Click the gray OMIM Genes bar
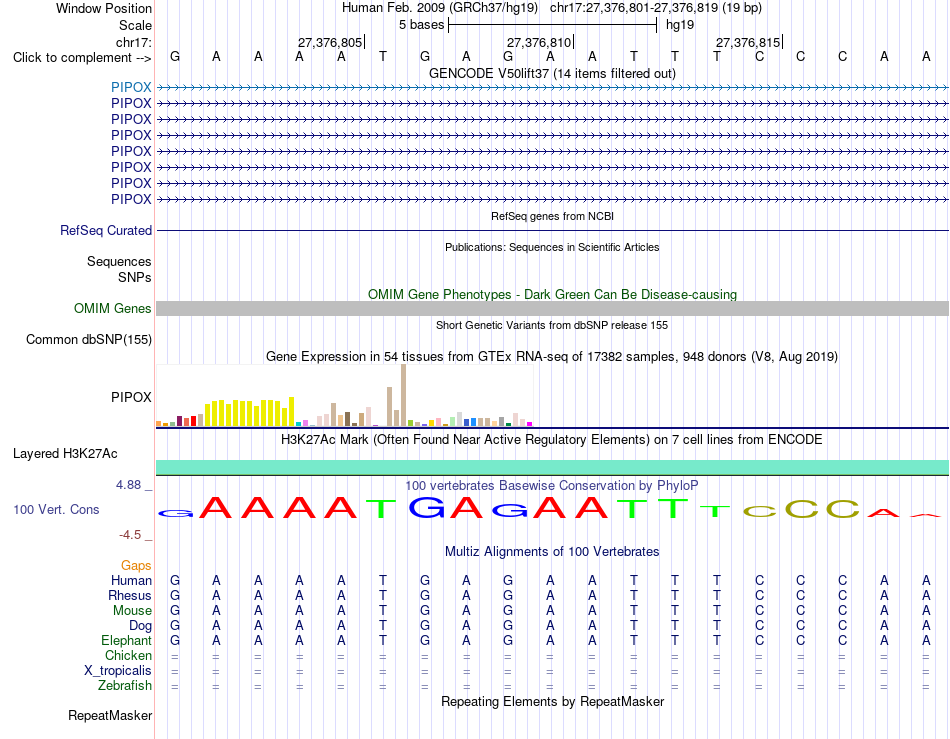Screen dimensions: 950x739 coord(552,308)
